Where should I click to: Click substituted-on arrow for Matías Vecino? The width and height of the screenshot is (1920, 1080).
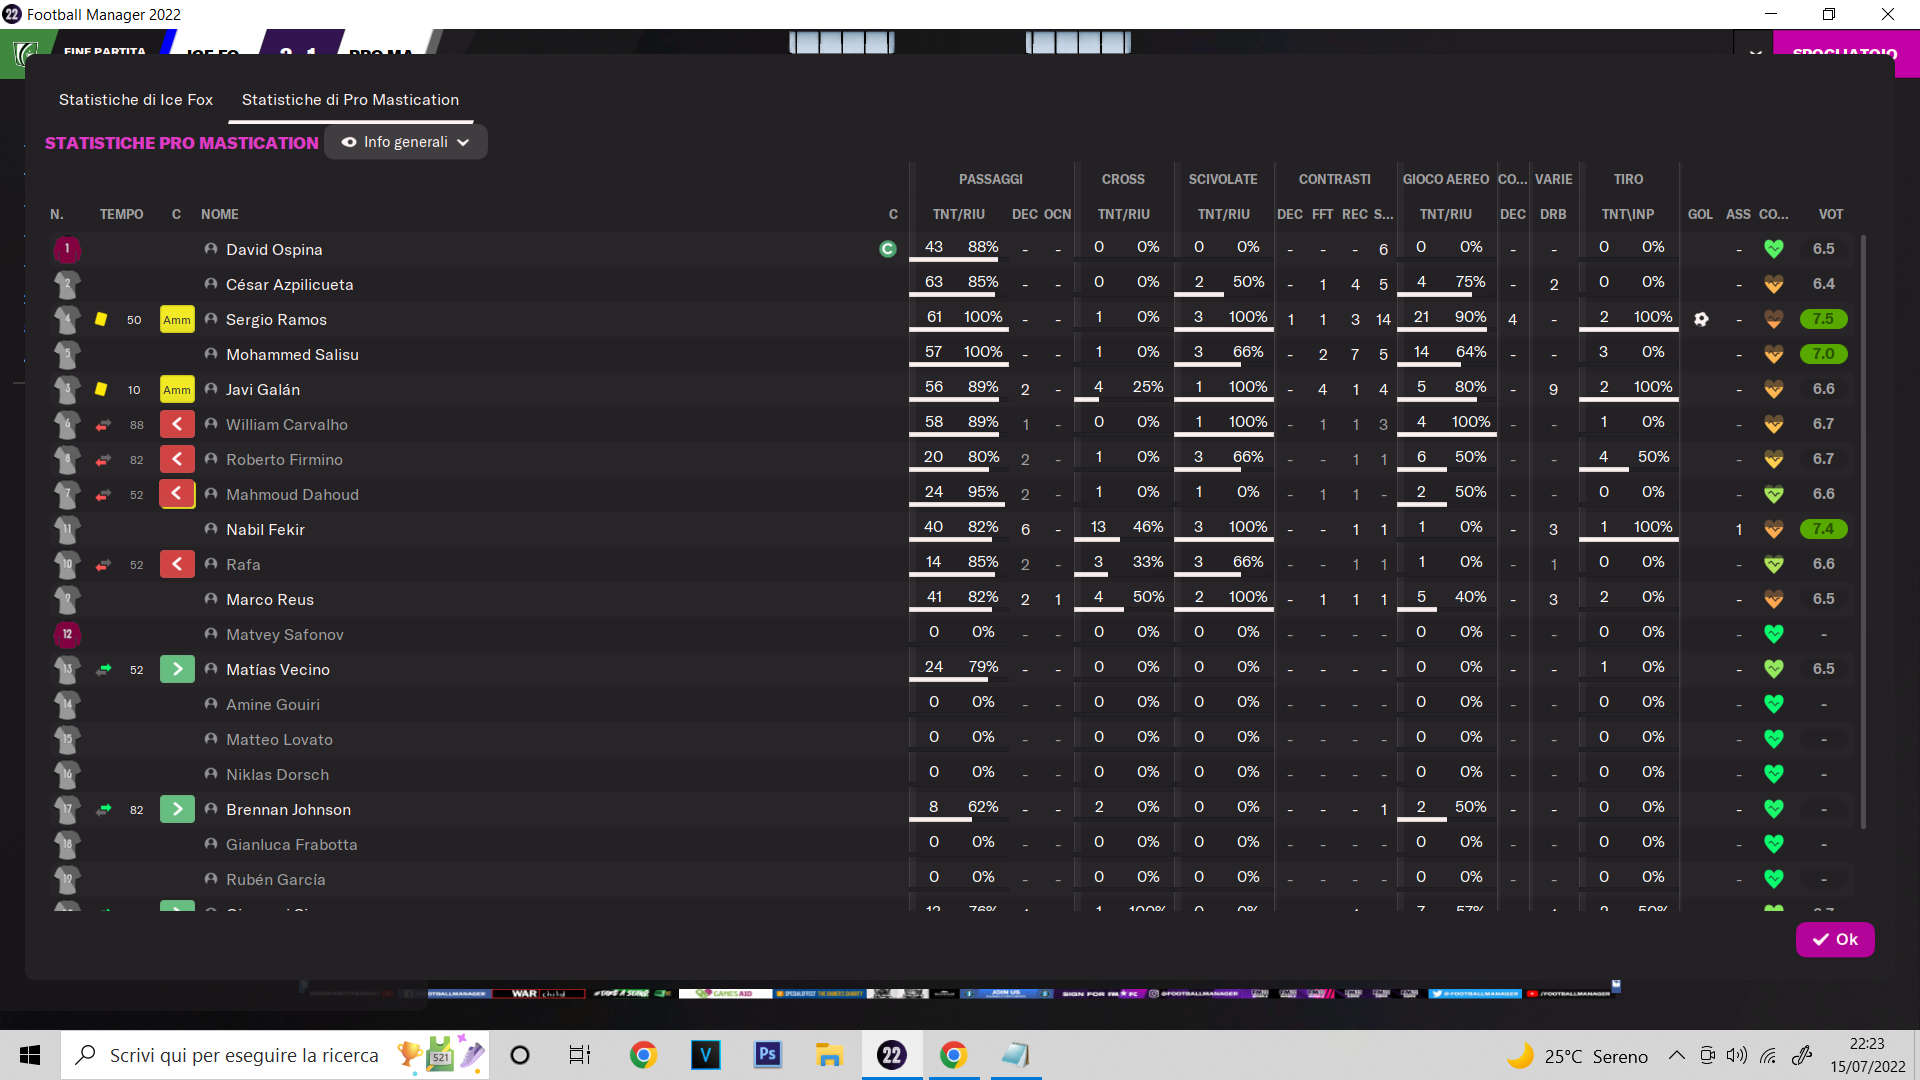[177, 670]
